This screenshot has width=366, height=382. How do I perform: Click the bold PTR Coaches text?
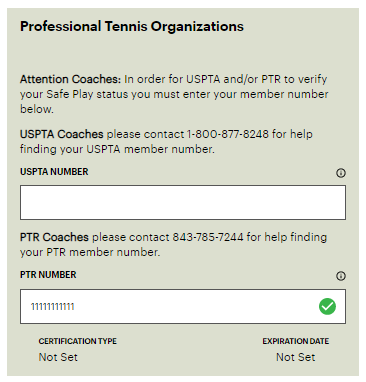(x=54, y=237)
